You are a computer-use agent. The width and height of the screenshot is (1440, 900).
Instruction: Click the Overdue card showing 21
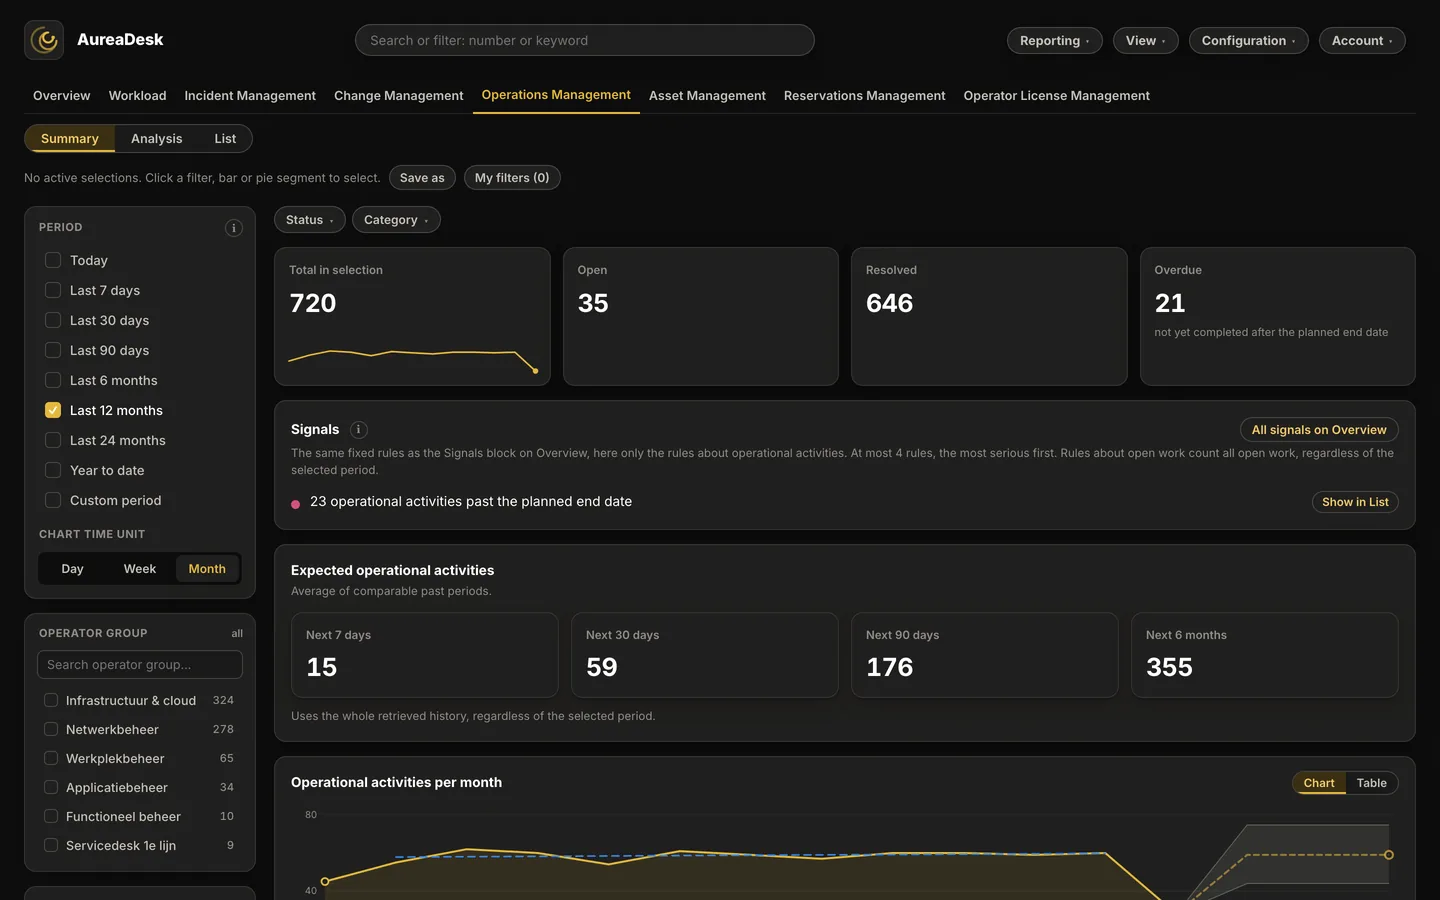[1278, 316]
